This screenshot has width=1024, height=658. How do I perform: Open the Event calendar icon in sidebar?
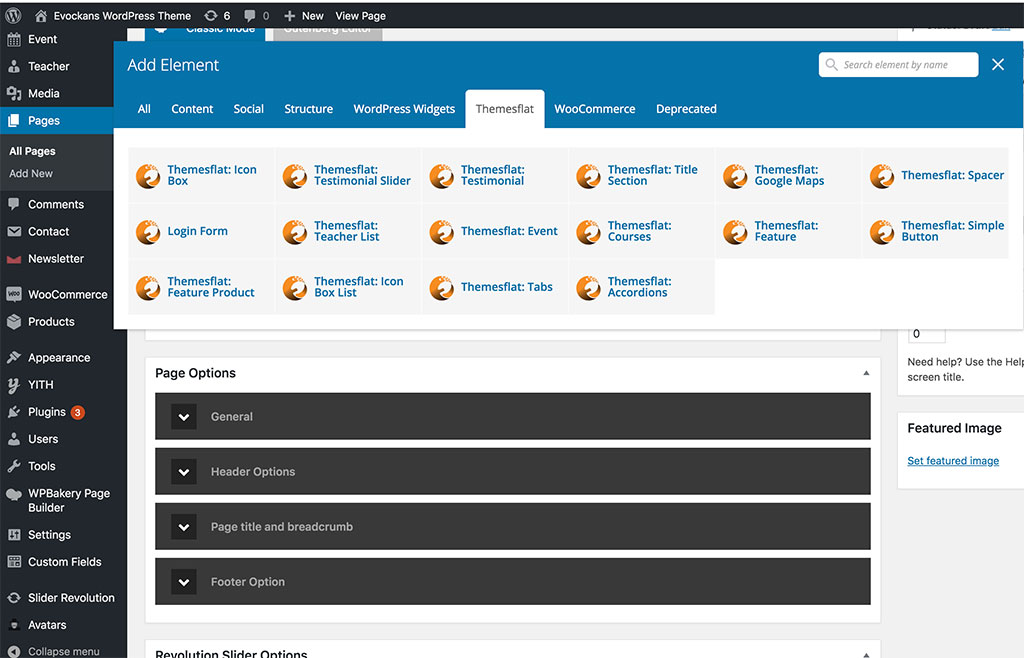pos(14,39)
